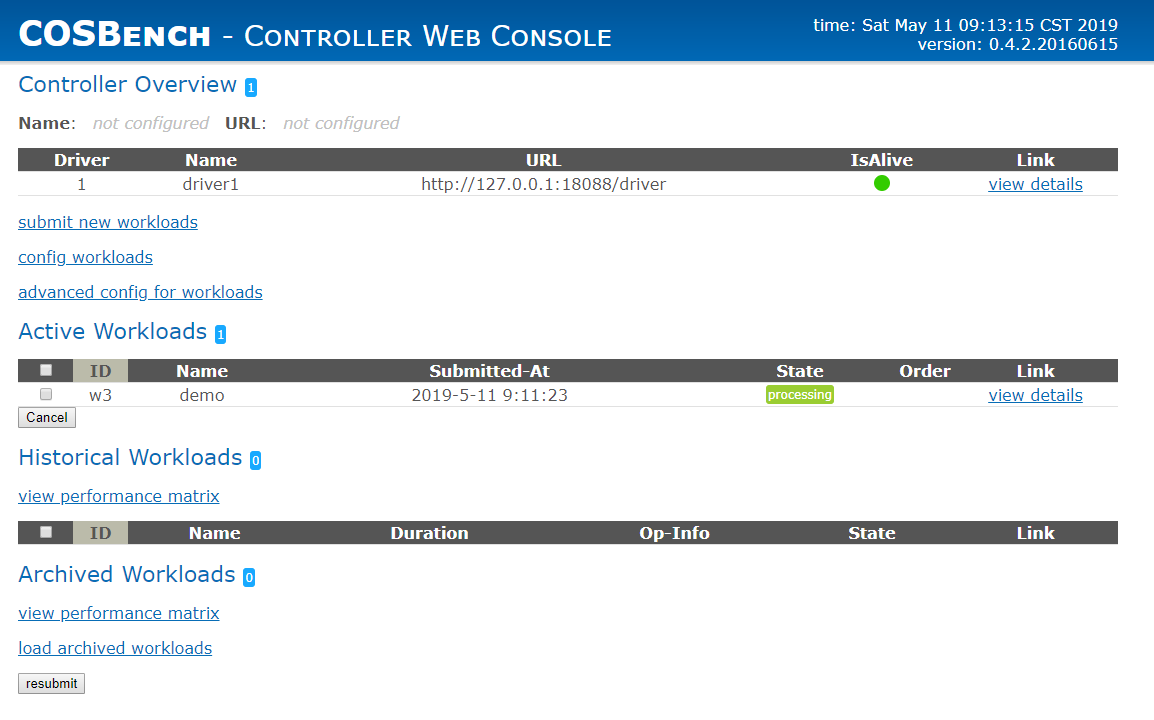This screenshot has height=720, width=1154.
Task: View details for the demo workload
Action: click(1036, 395)
